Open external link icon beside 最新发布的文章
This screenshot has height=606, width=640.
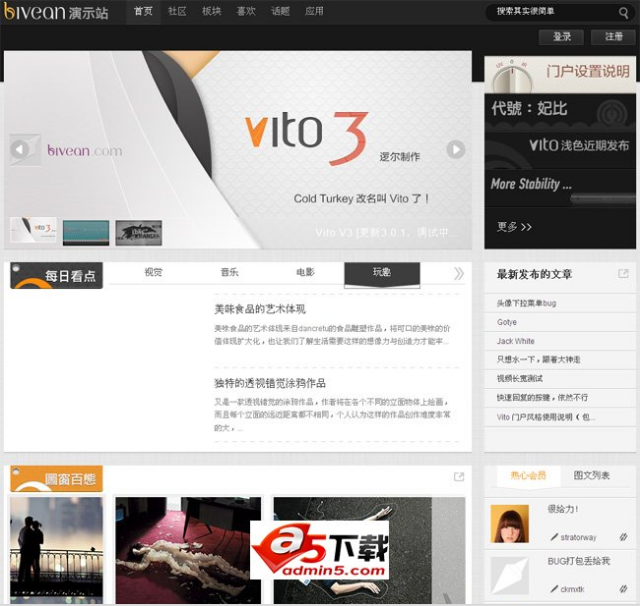point(623,273)
